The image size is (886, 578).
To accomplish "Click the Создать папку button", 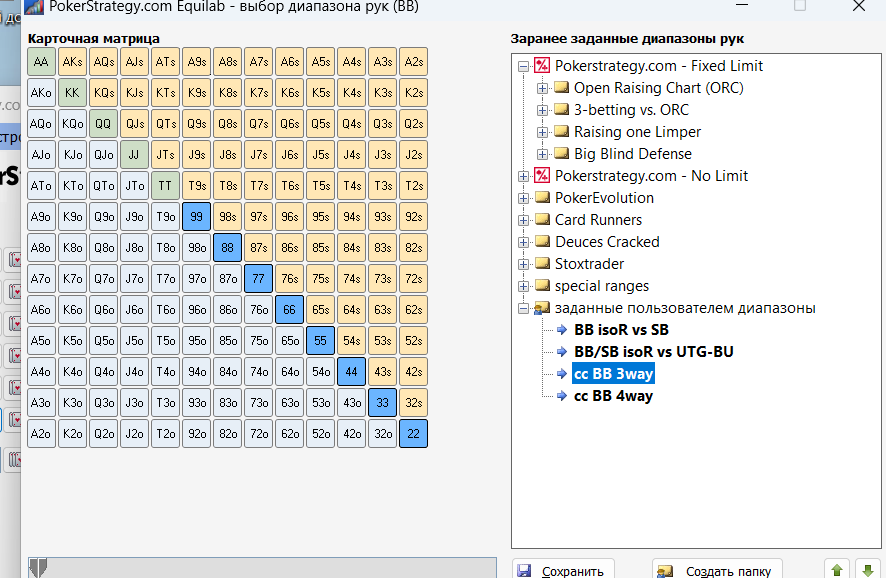I will 718,570.
